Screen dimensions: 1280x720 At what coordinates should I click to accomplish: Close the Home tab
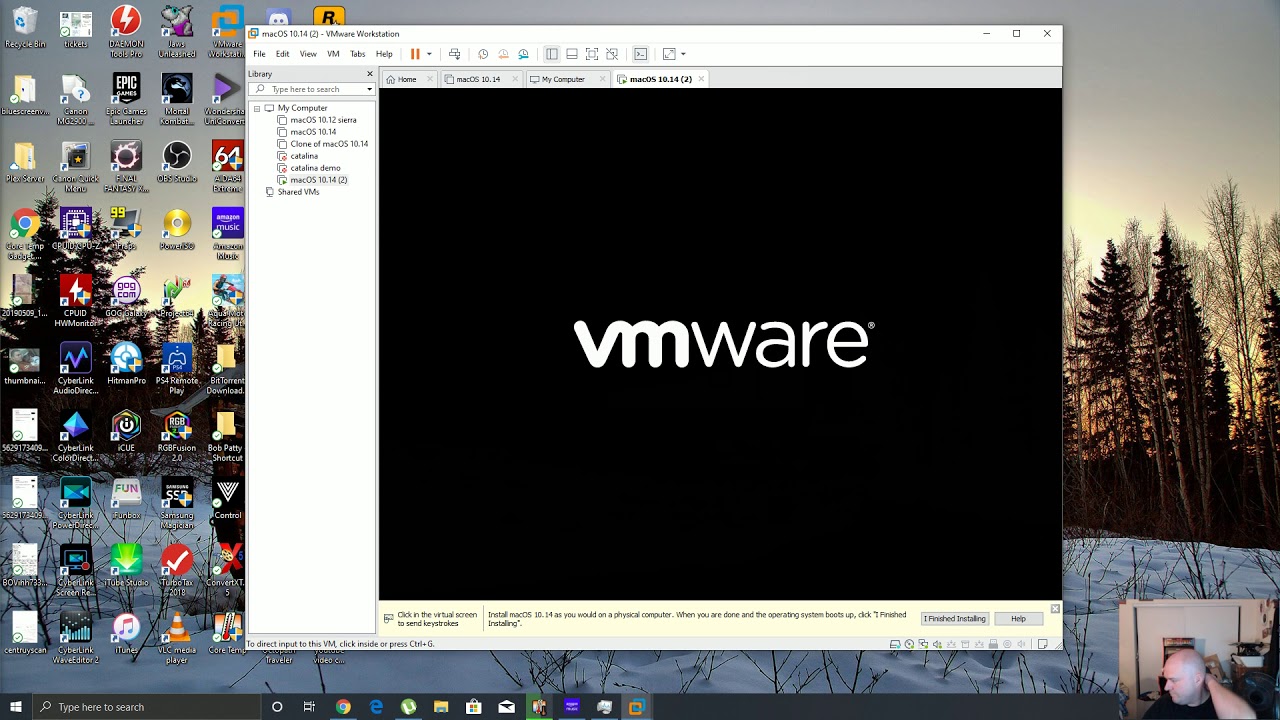click(x=431, y=79)
